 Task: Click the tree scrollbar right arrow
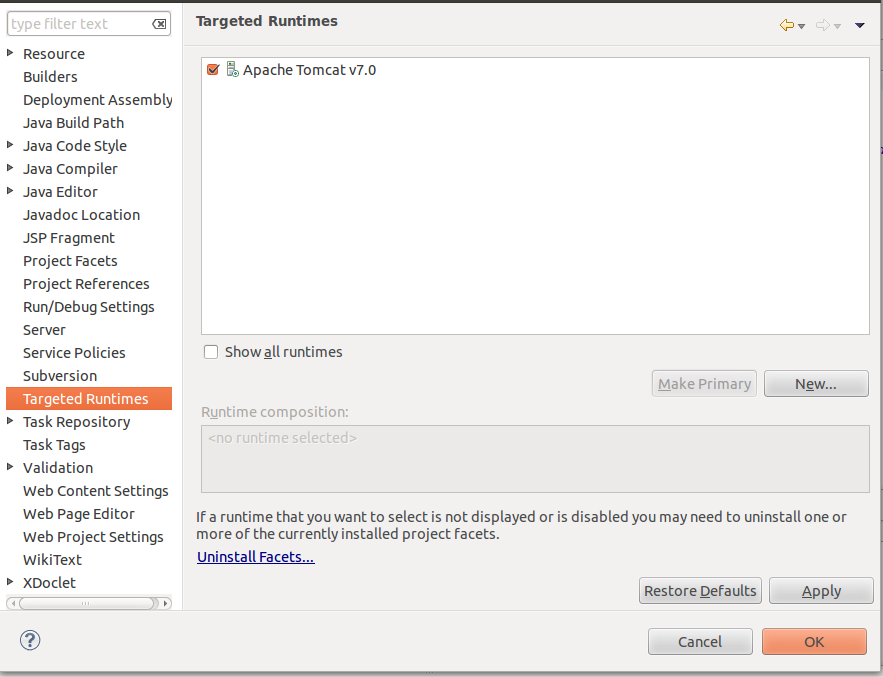pos(165,603)
